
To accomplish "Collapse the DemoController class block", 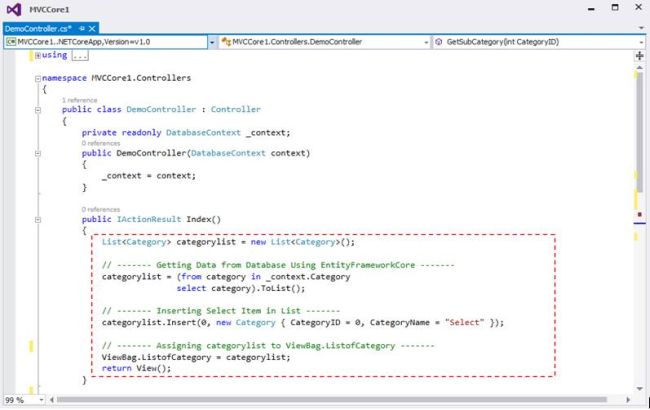I will tap(38, 110).
